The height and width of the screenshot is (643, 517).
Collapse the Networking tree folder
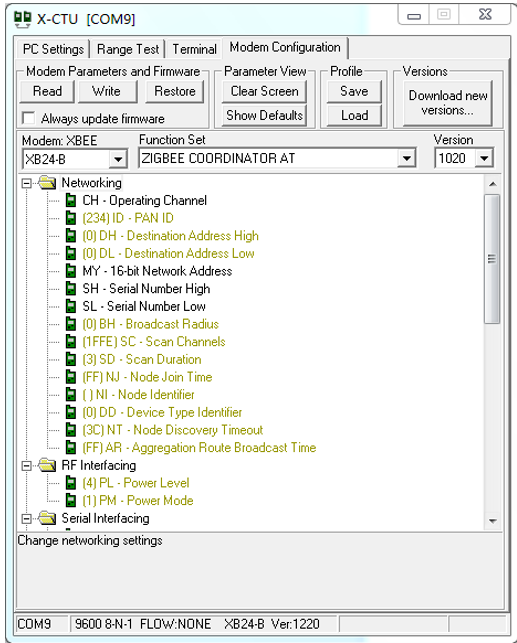(x=26, y=183)
